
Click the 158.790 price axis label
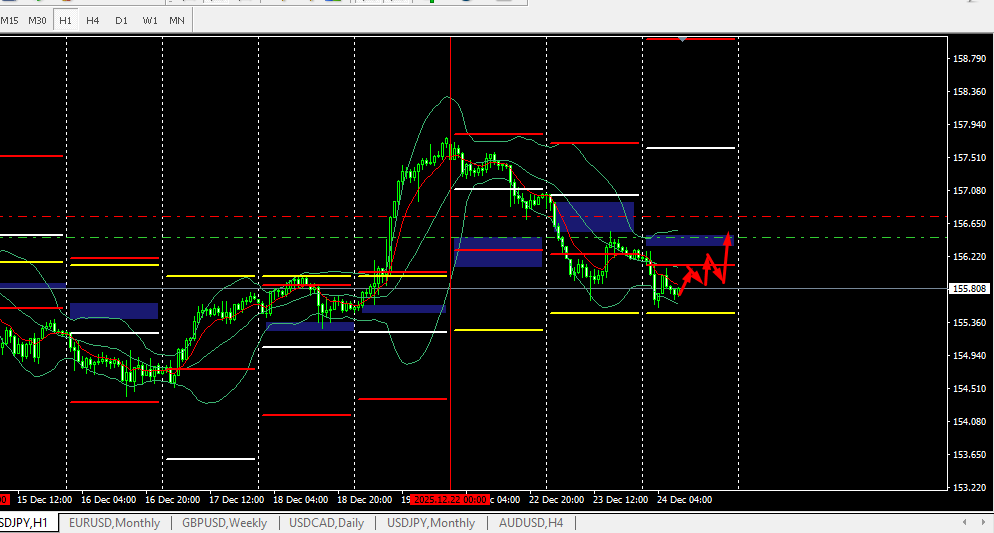click(x=970, y=58)
